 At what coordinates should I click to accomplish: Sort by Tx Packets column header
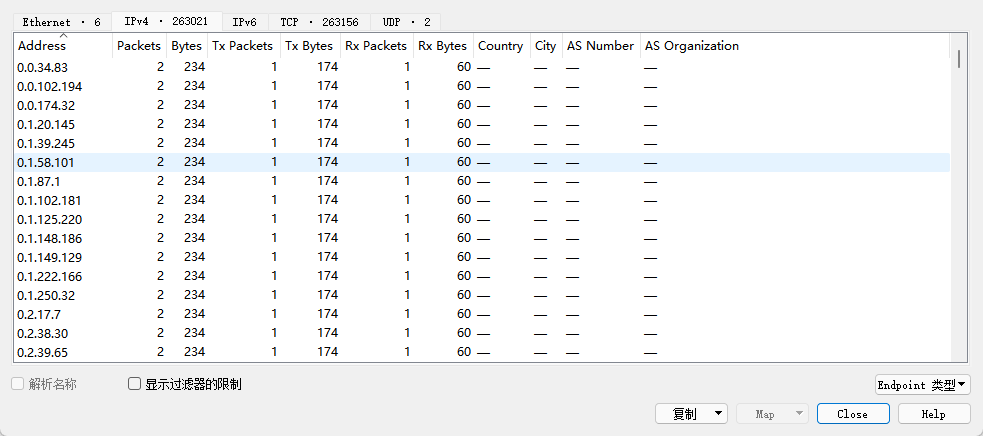click(x=243, y=46)
